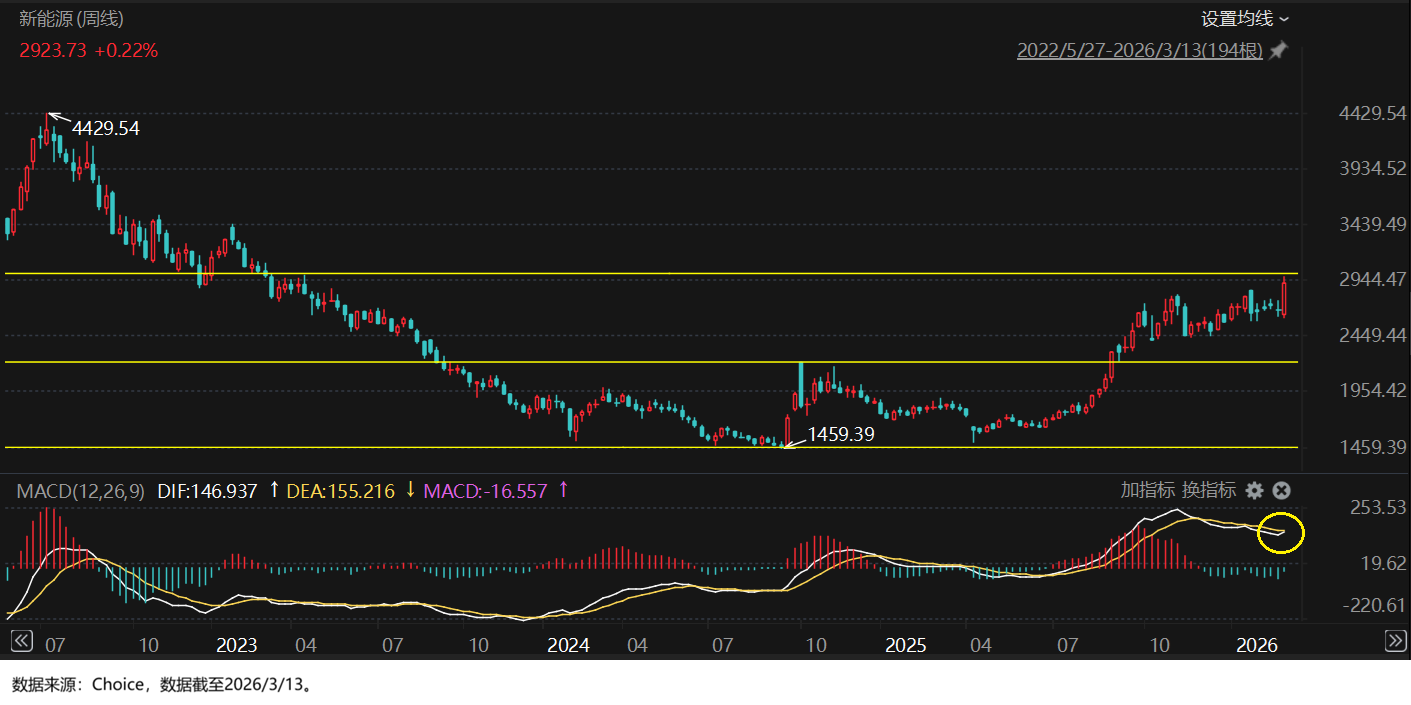Click the MACD:-16.557 value

tap(486, 491)
